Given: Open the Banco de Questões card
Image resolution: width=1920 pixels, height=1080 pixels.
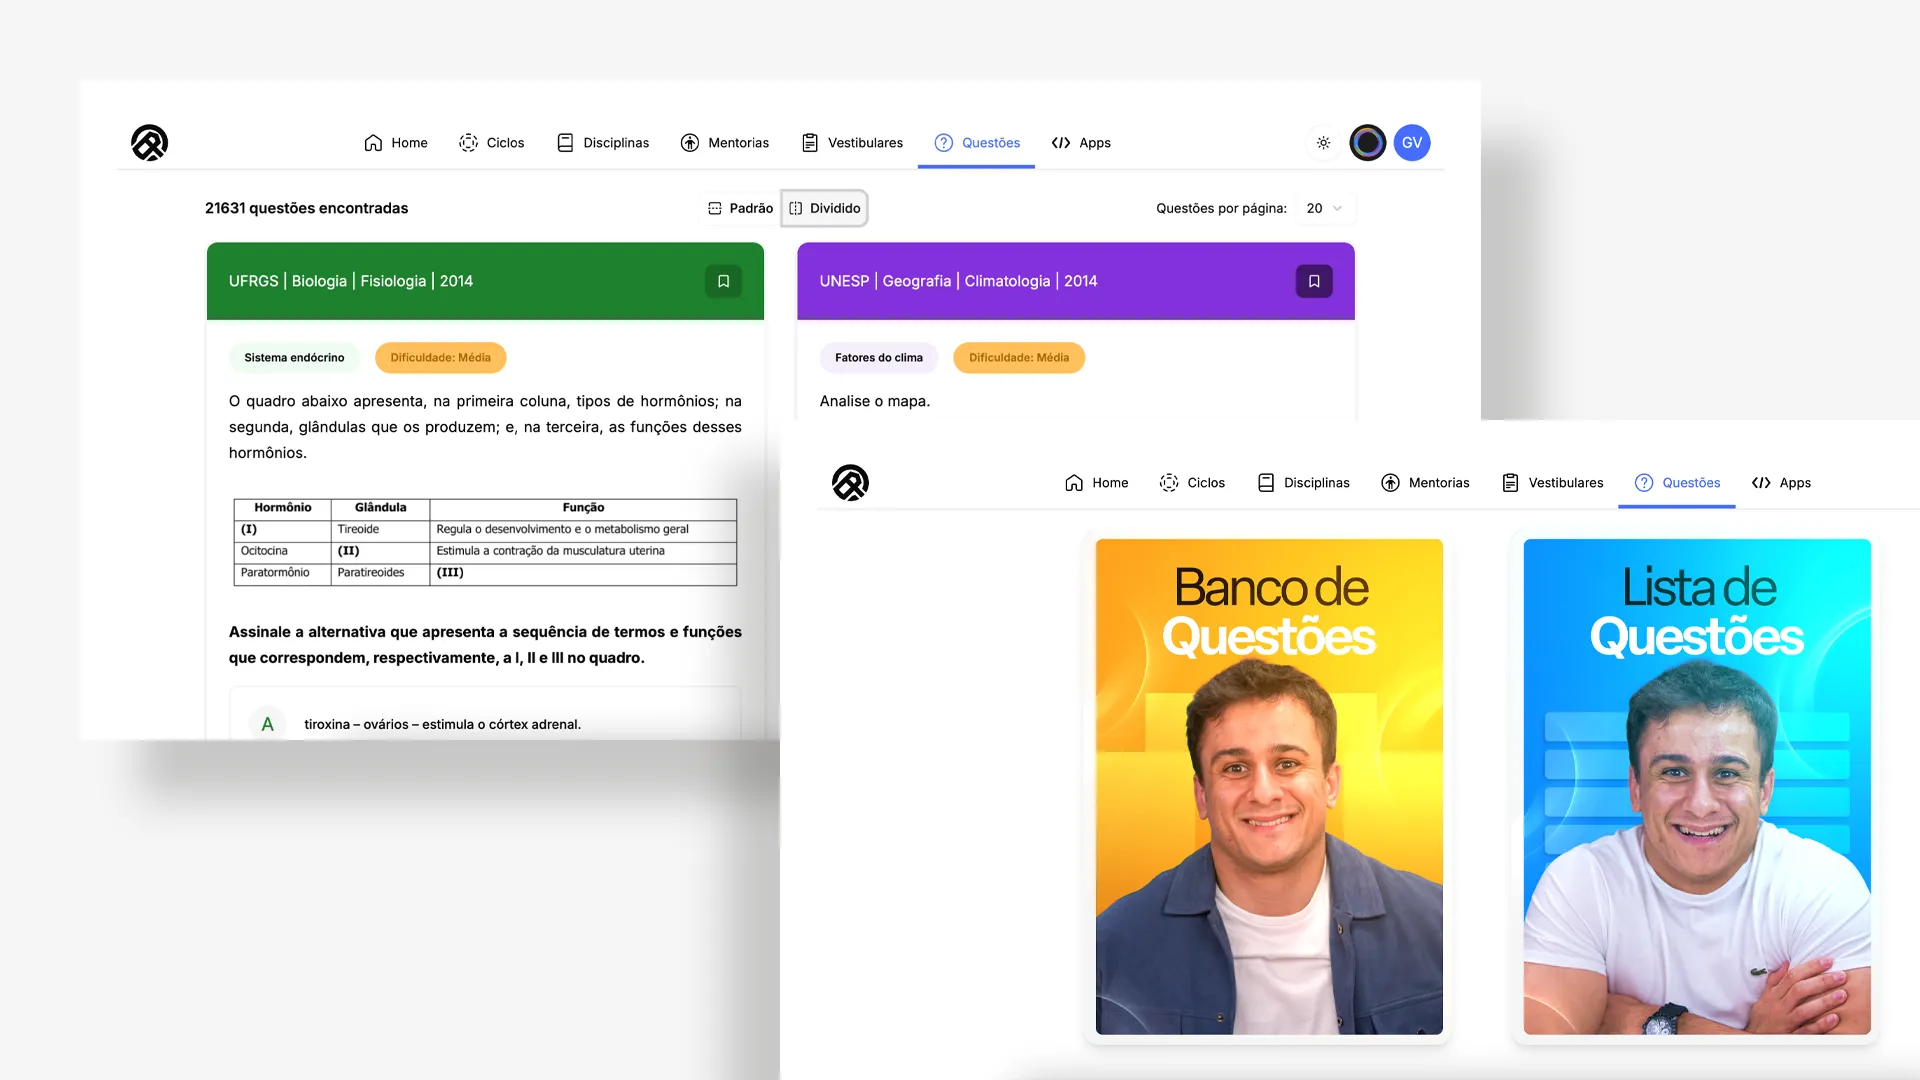Looking at the screenshot, I should coord(1268,786).
